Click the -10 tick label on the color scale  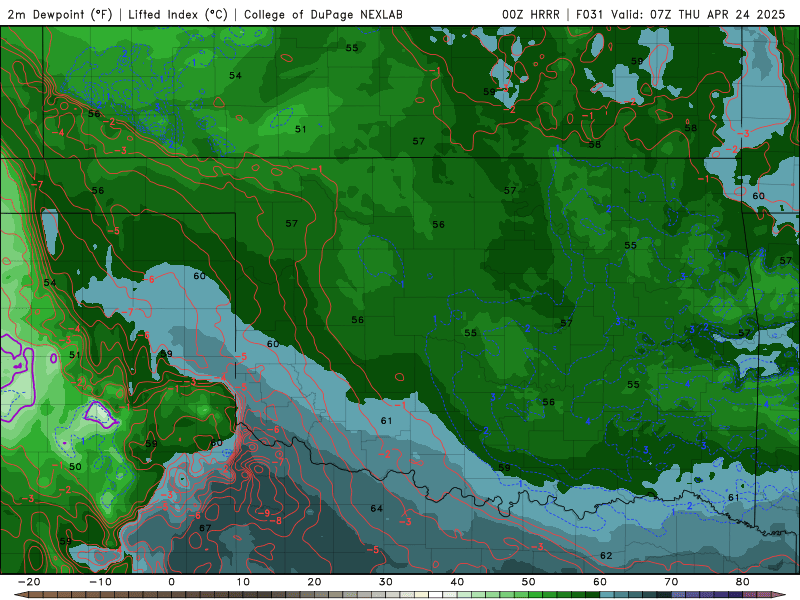100,582
